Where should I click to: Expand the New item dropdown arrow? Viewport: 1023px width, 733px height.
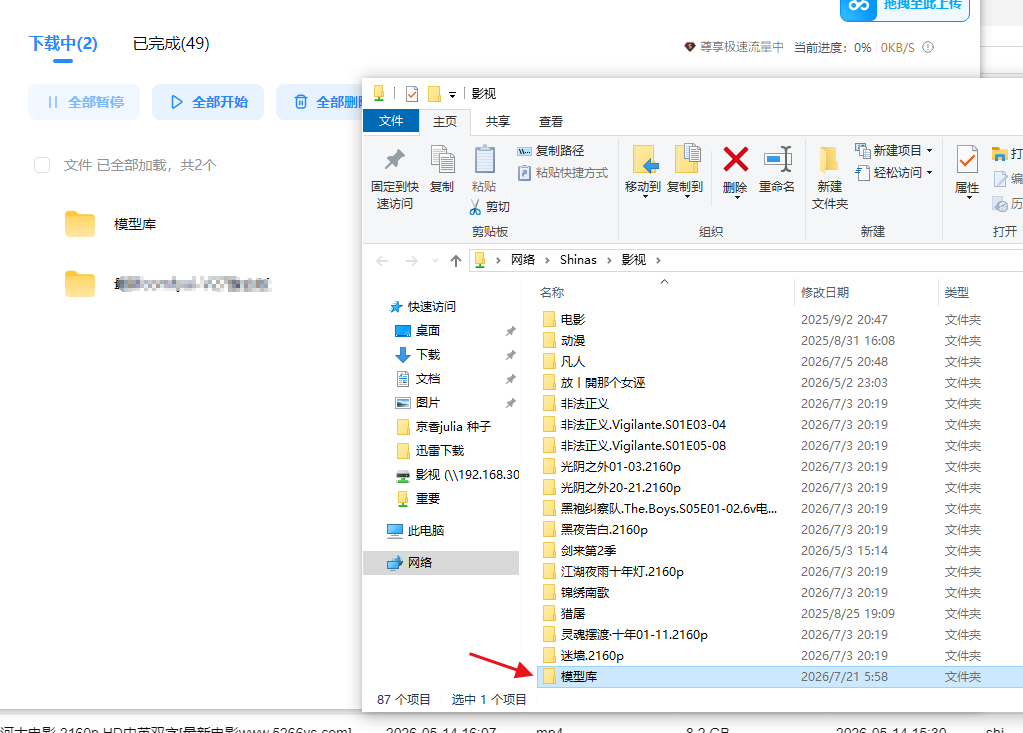929,151
